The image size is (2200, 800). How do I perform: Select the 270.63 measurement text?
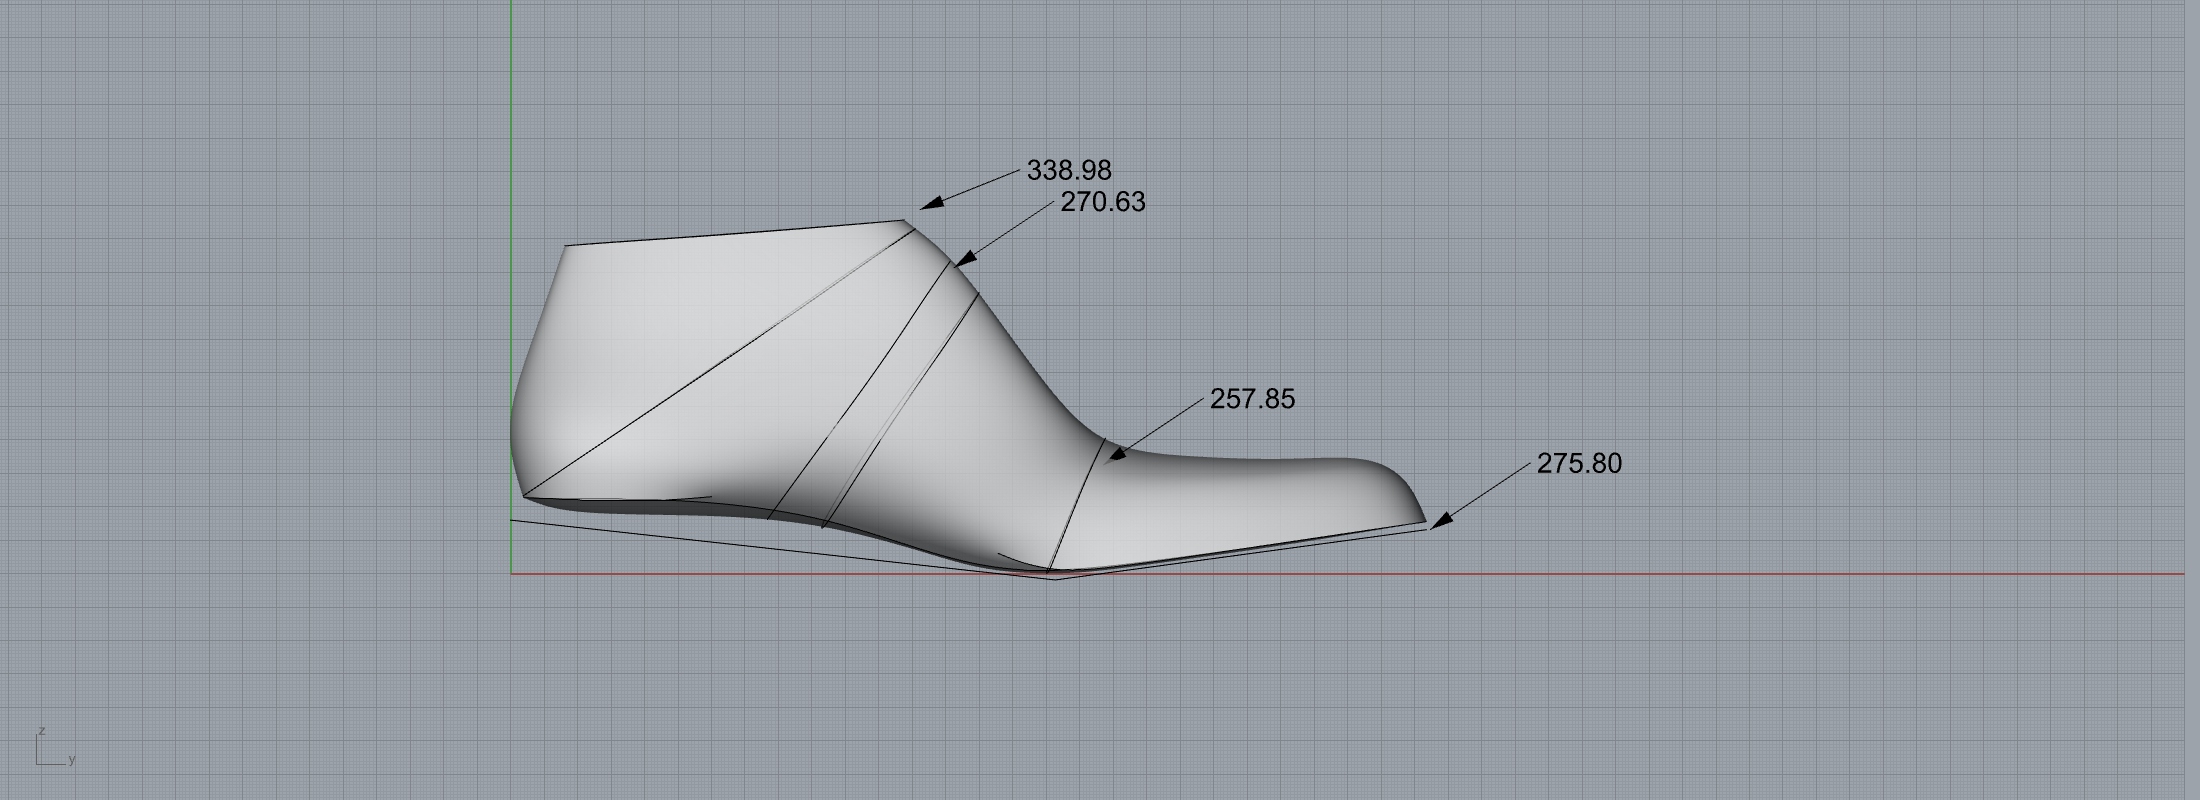click(x=1103, y=202)
